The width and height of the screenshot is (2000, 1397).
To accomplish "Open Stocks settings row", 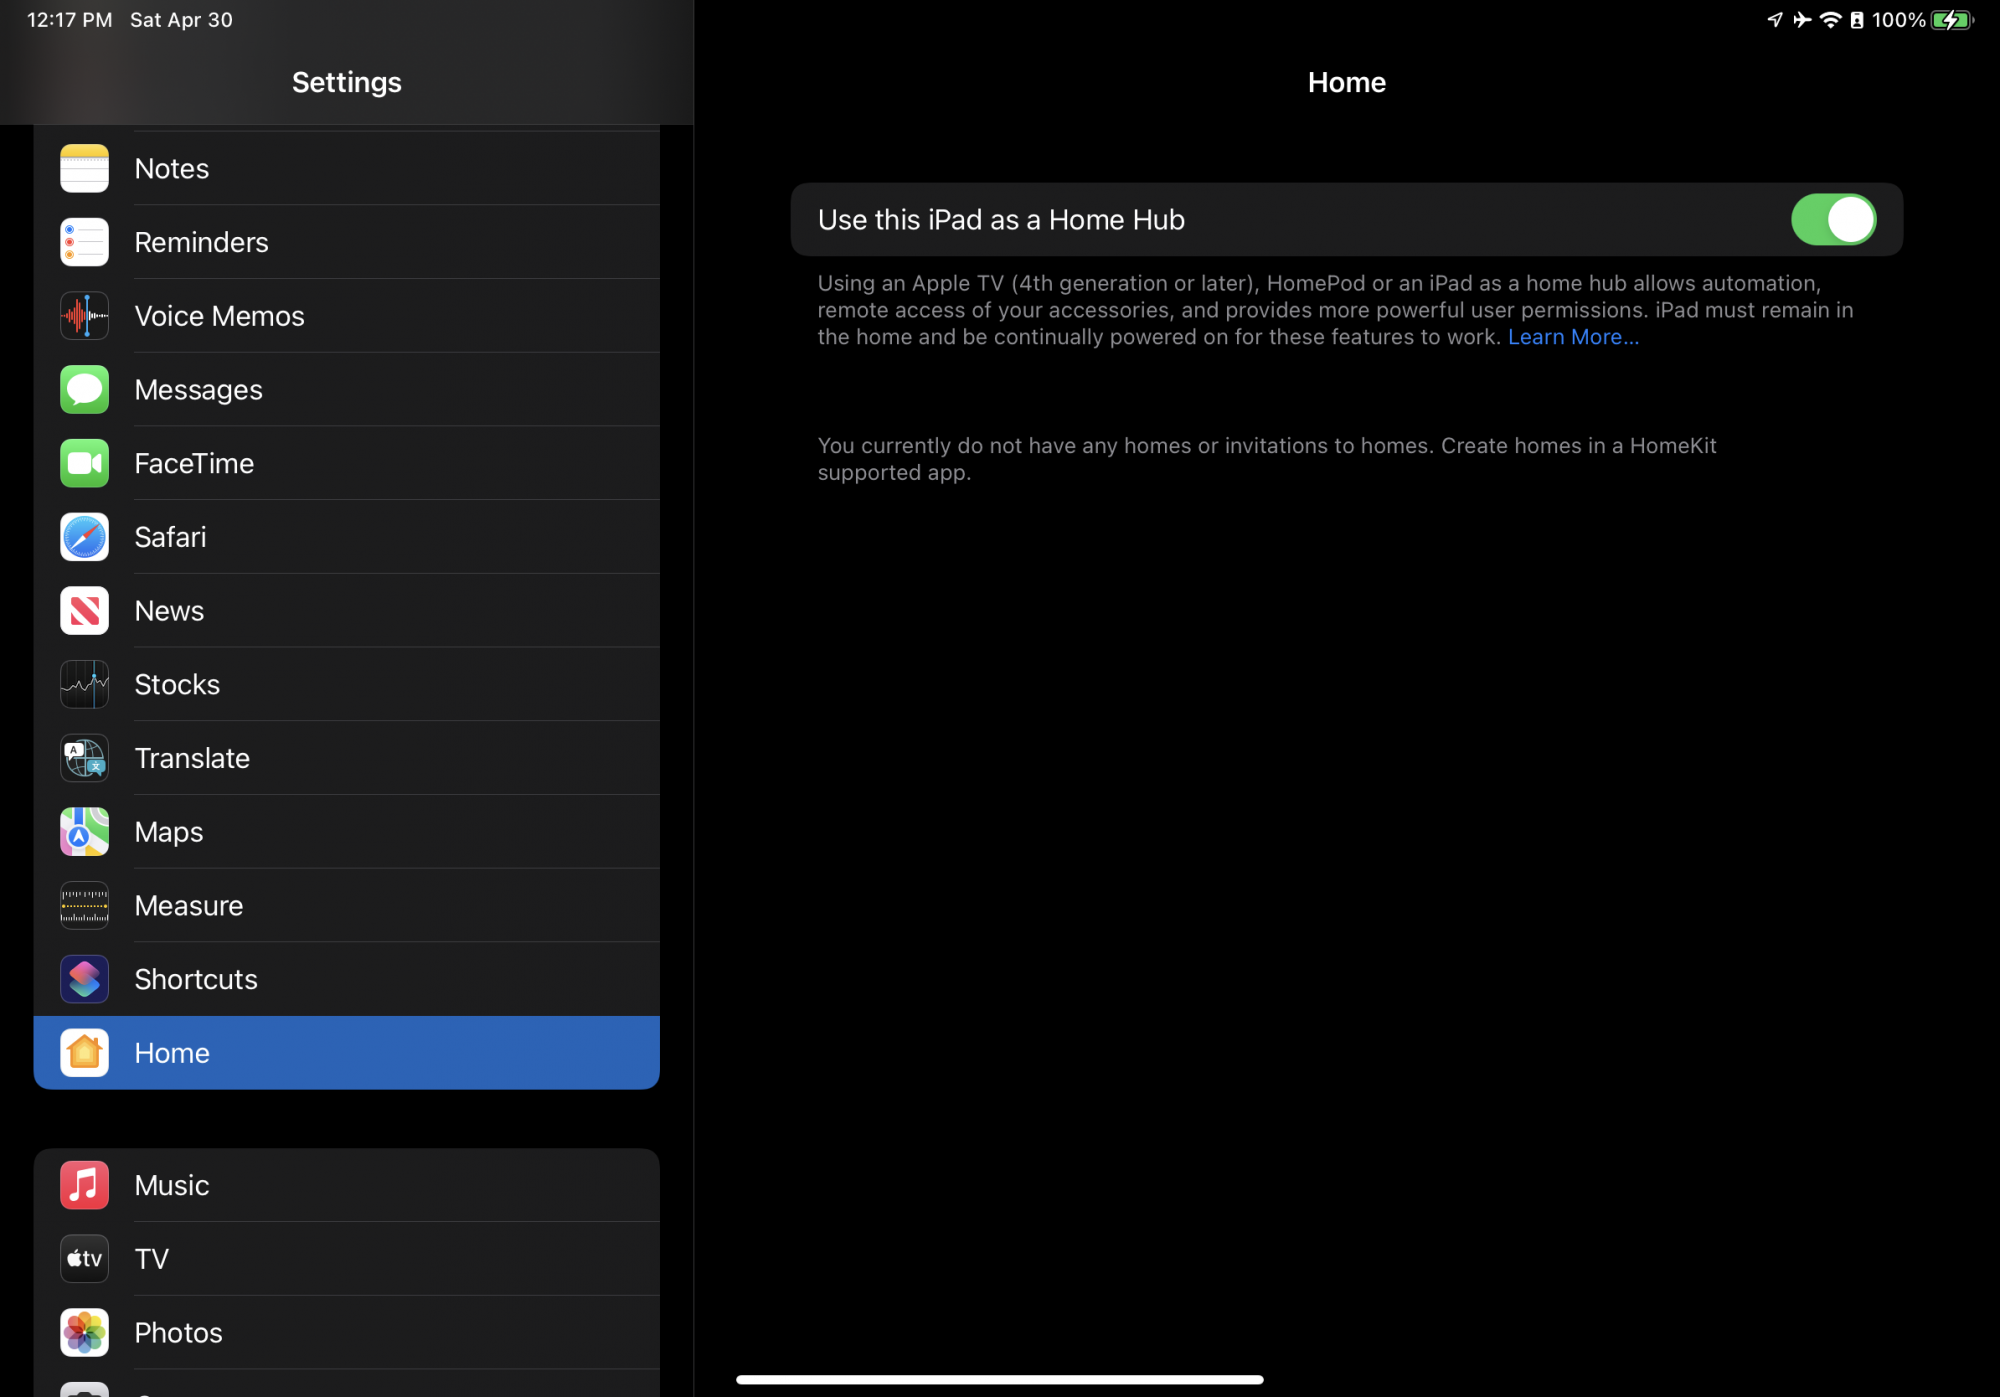I will point(346,685).
